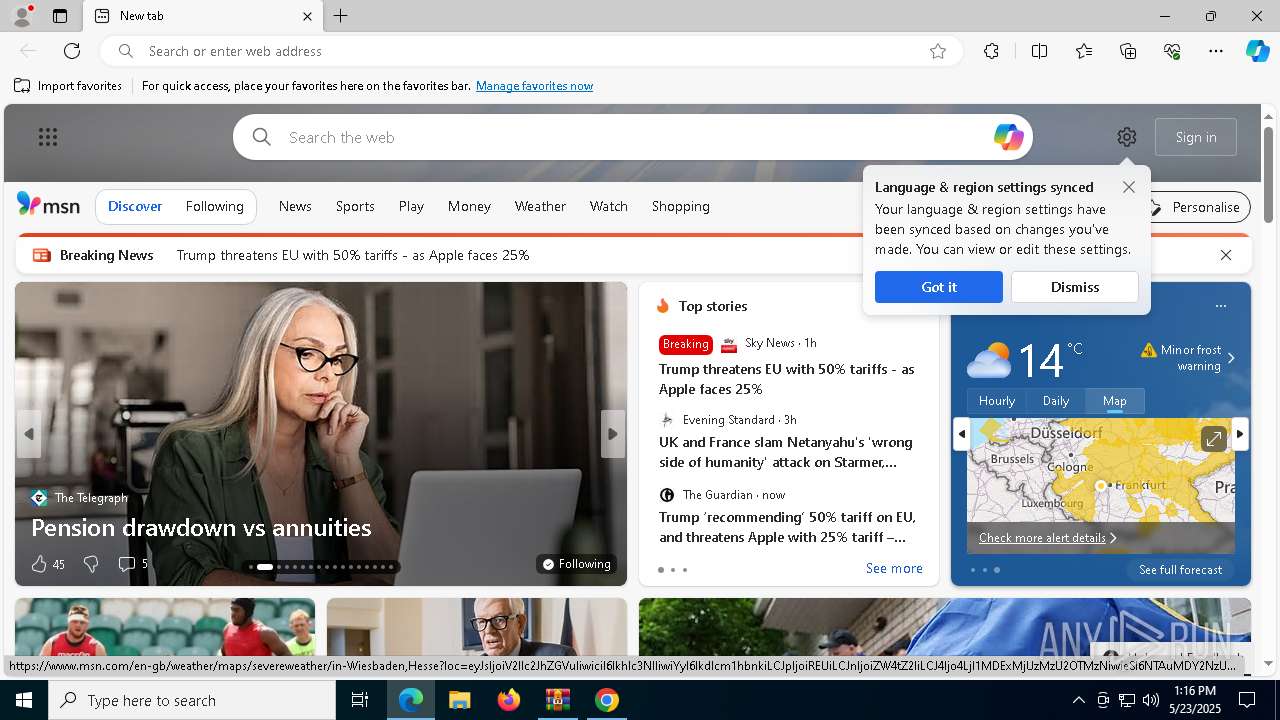
Task: Open the Shopping tab
Action: pos(681,206)
